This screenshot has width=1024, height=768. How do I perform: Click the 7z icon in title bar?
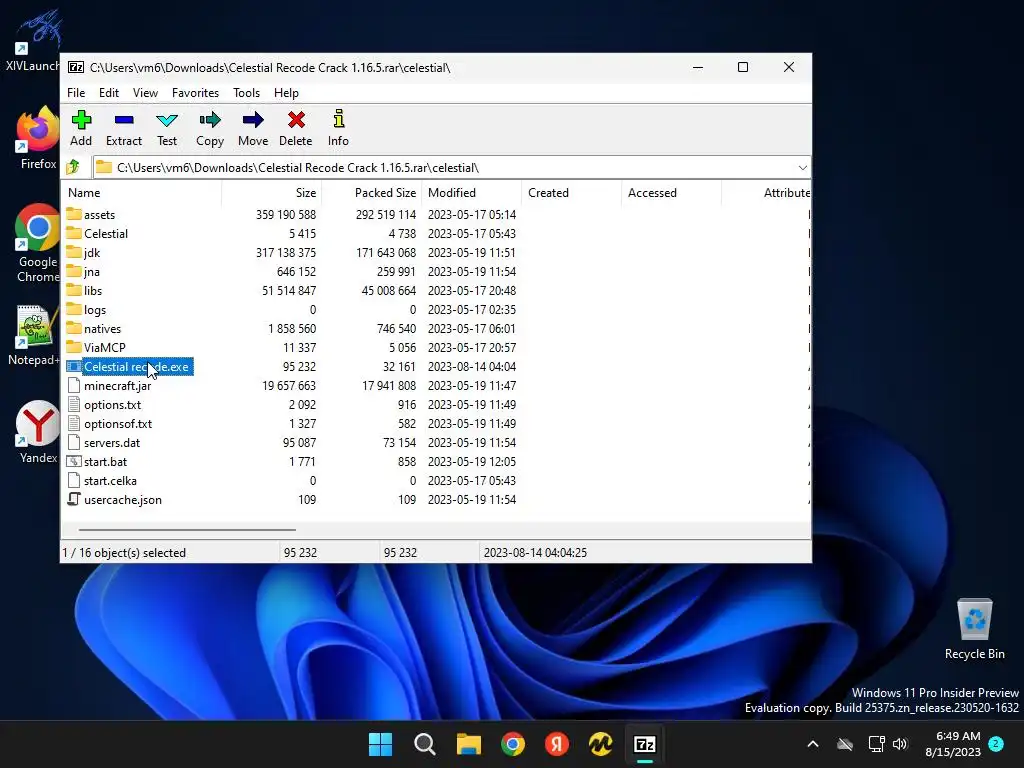point(76,67)
